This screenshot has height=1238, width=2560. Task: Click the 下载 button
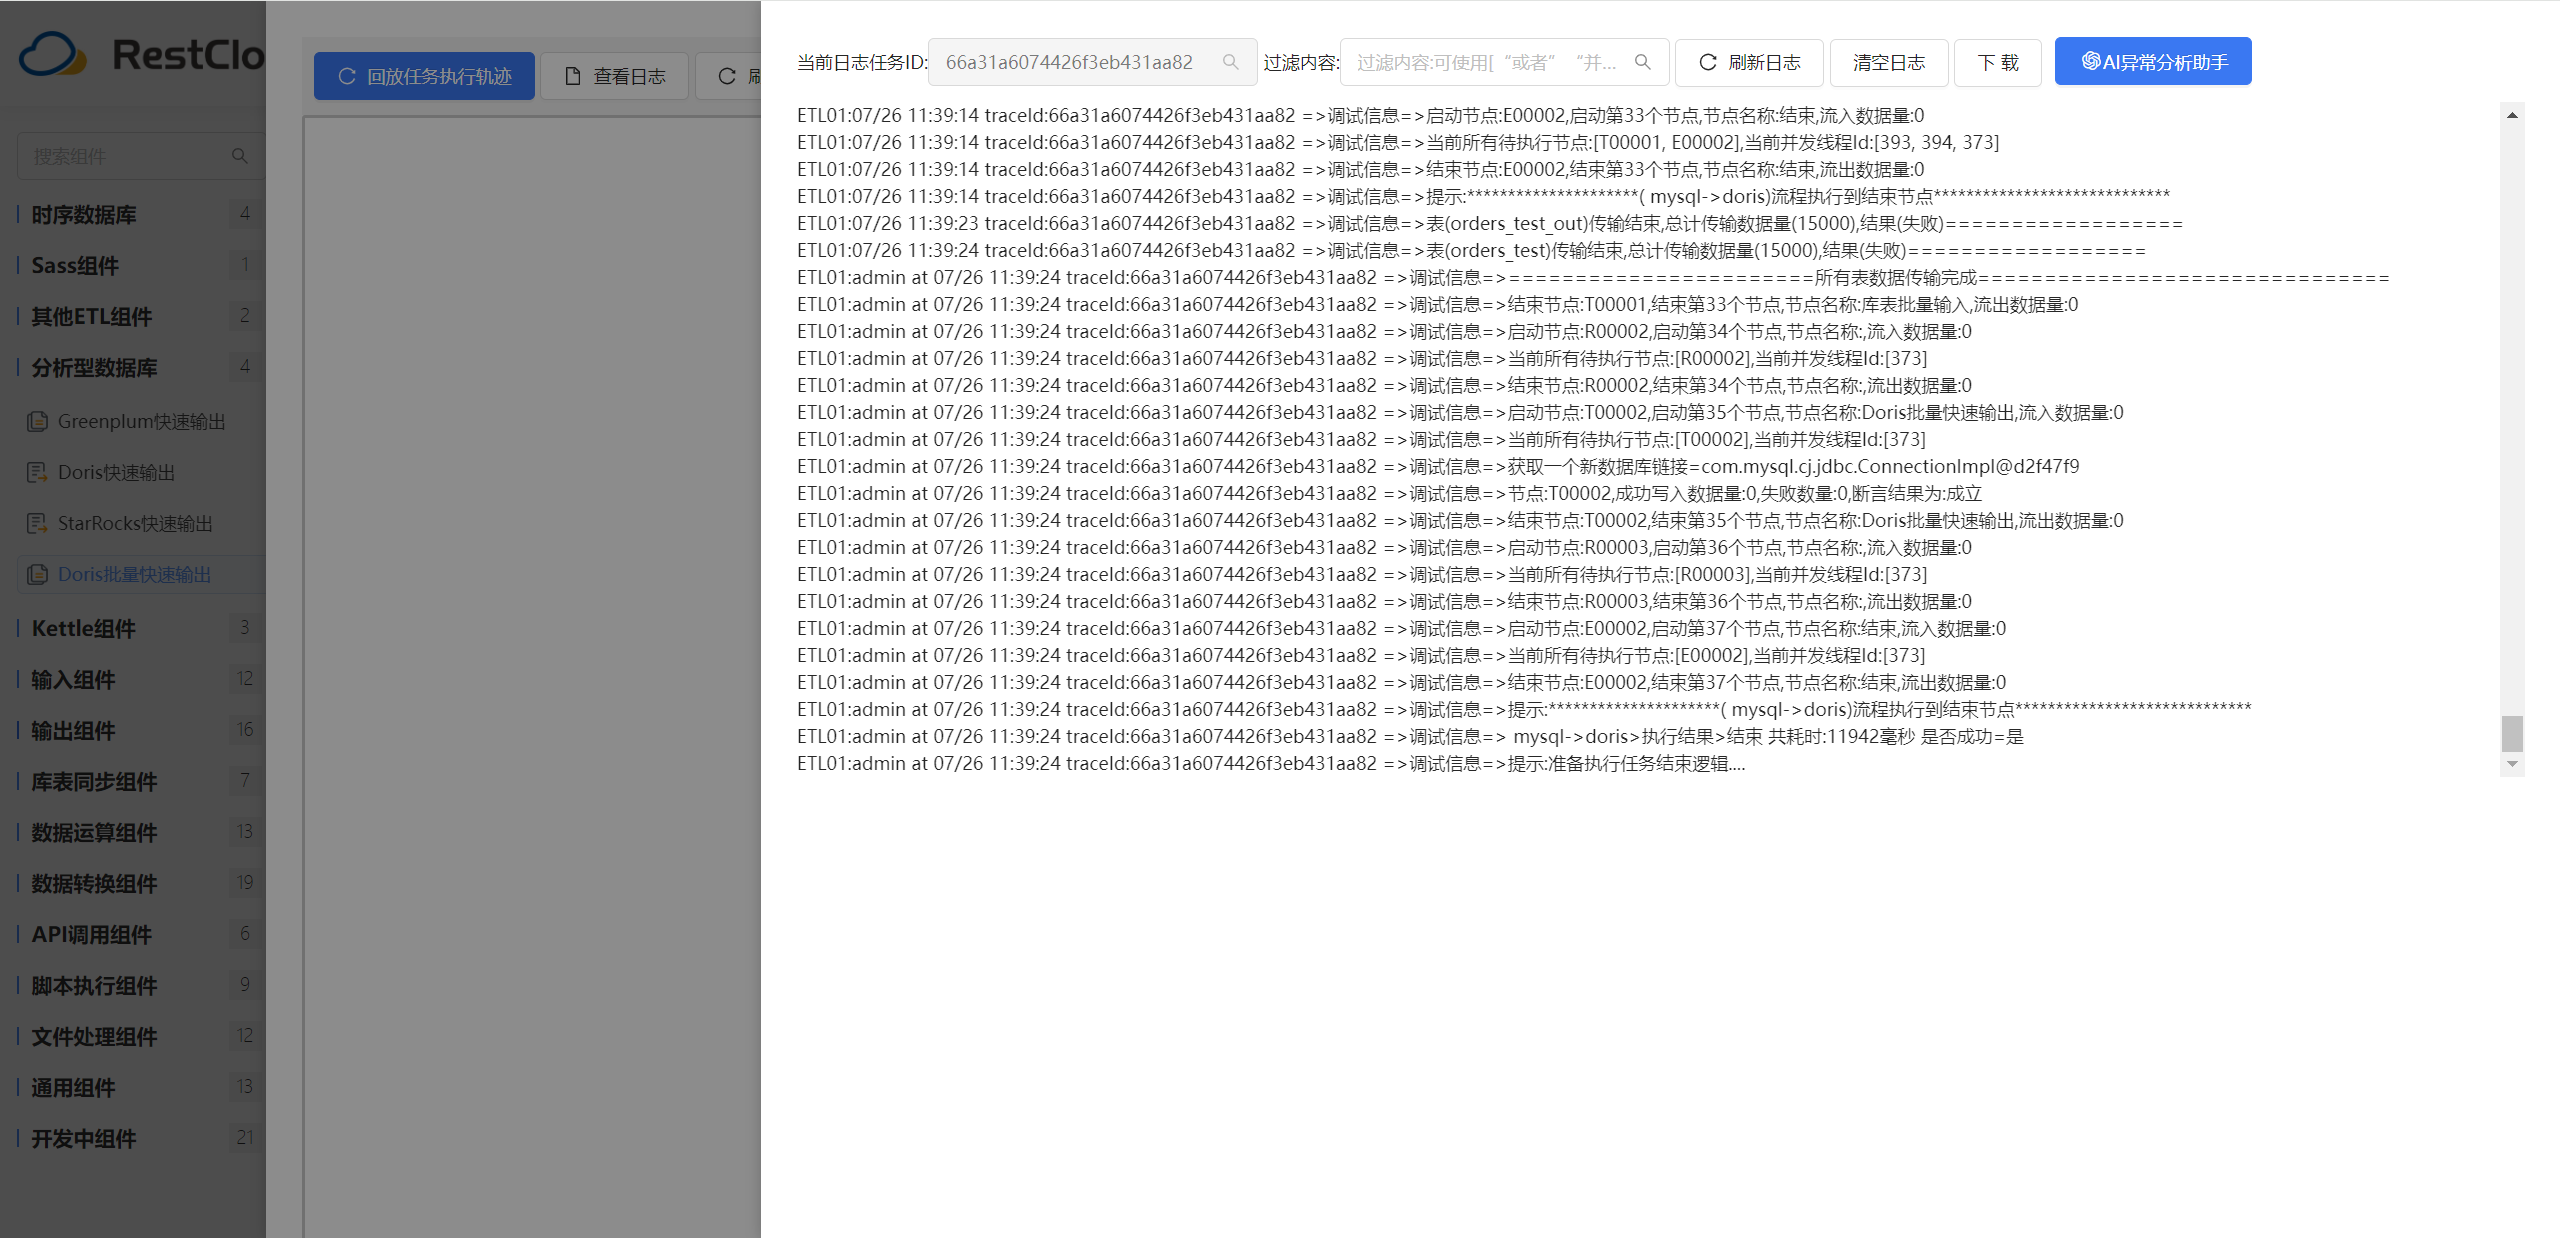1998,62
